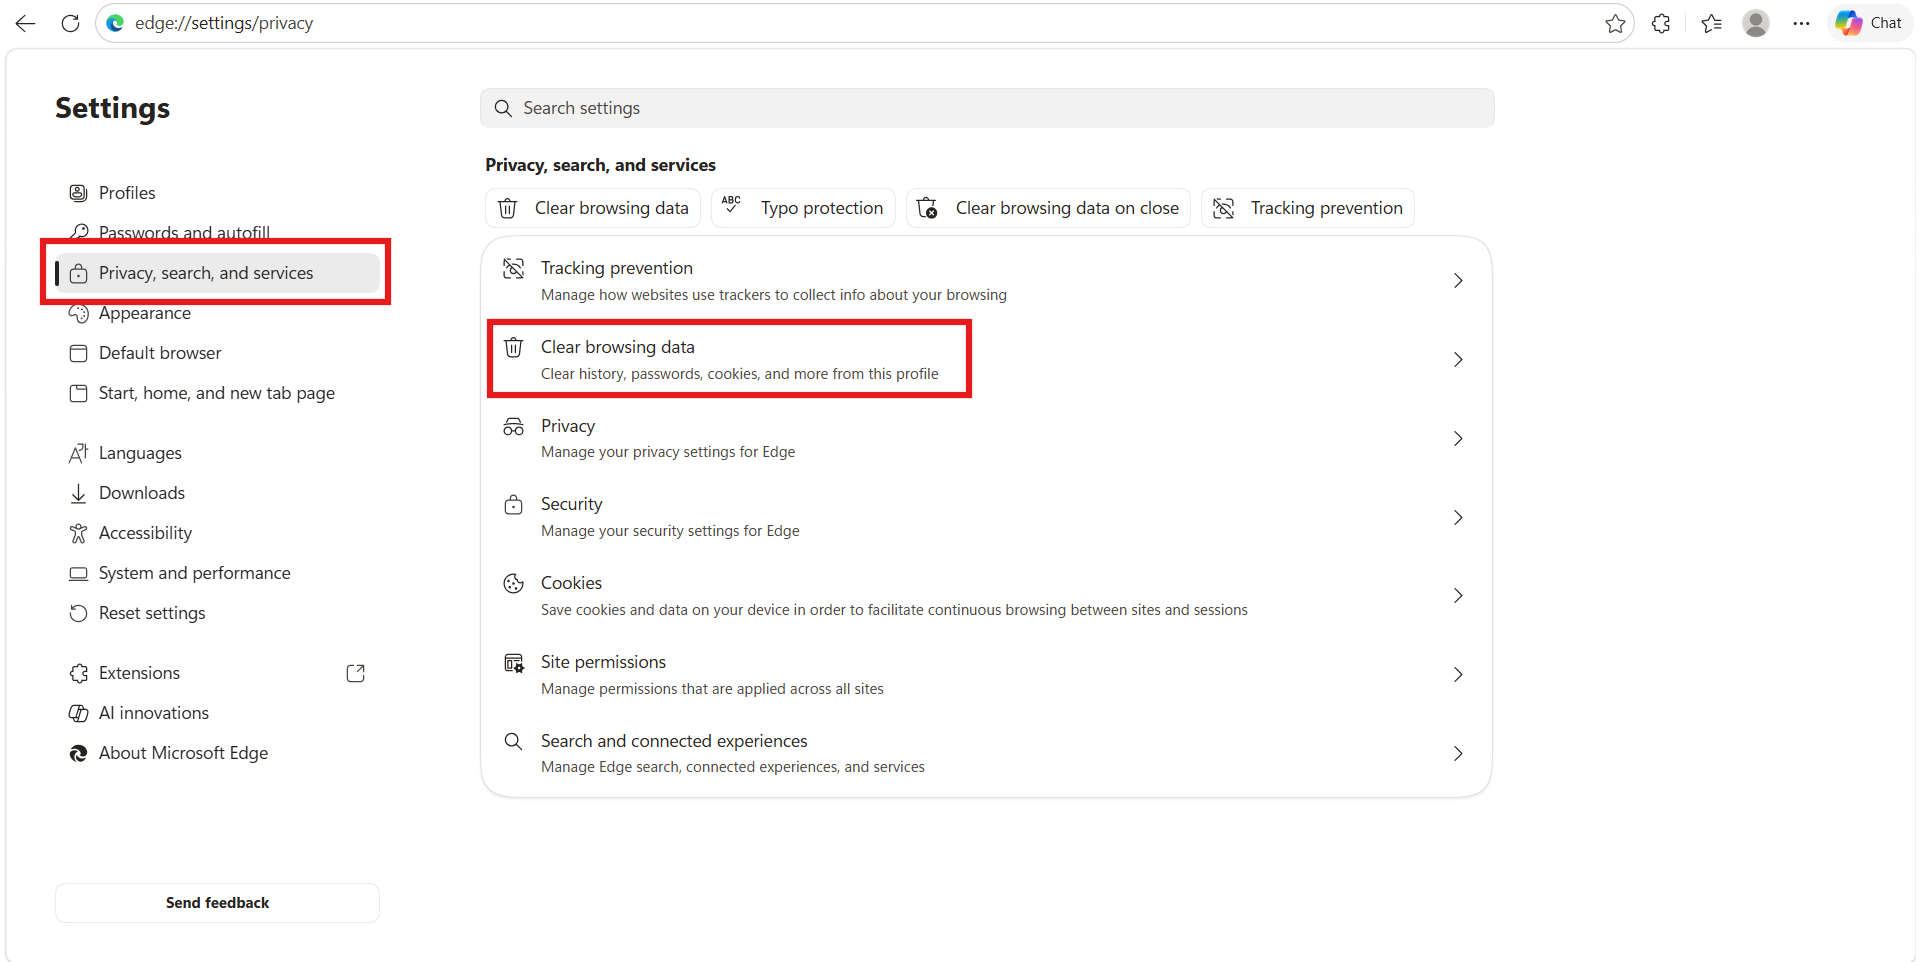Viewport: 1919px width, 962px height.
Task: Open the Settings and more ellipsis menu
Action: pyautogui.click(x=1801, y=23)
